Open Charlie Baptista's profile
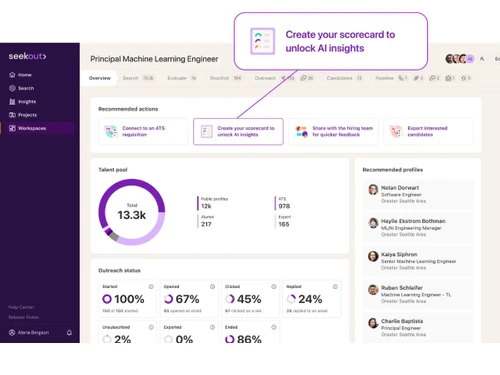The height and width of the screenshot is (375, 500). click(418, 328)
